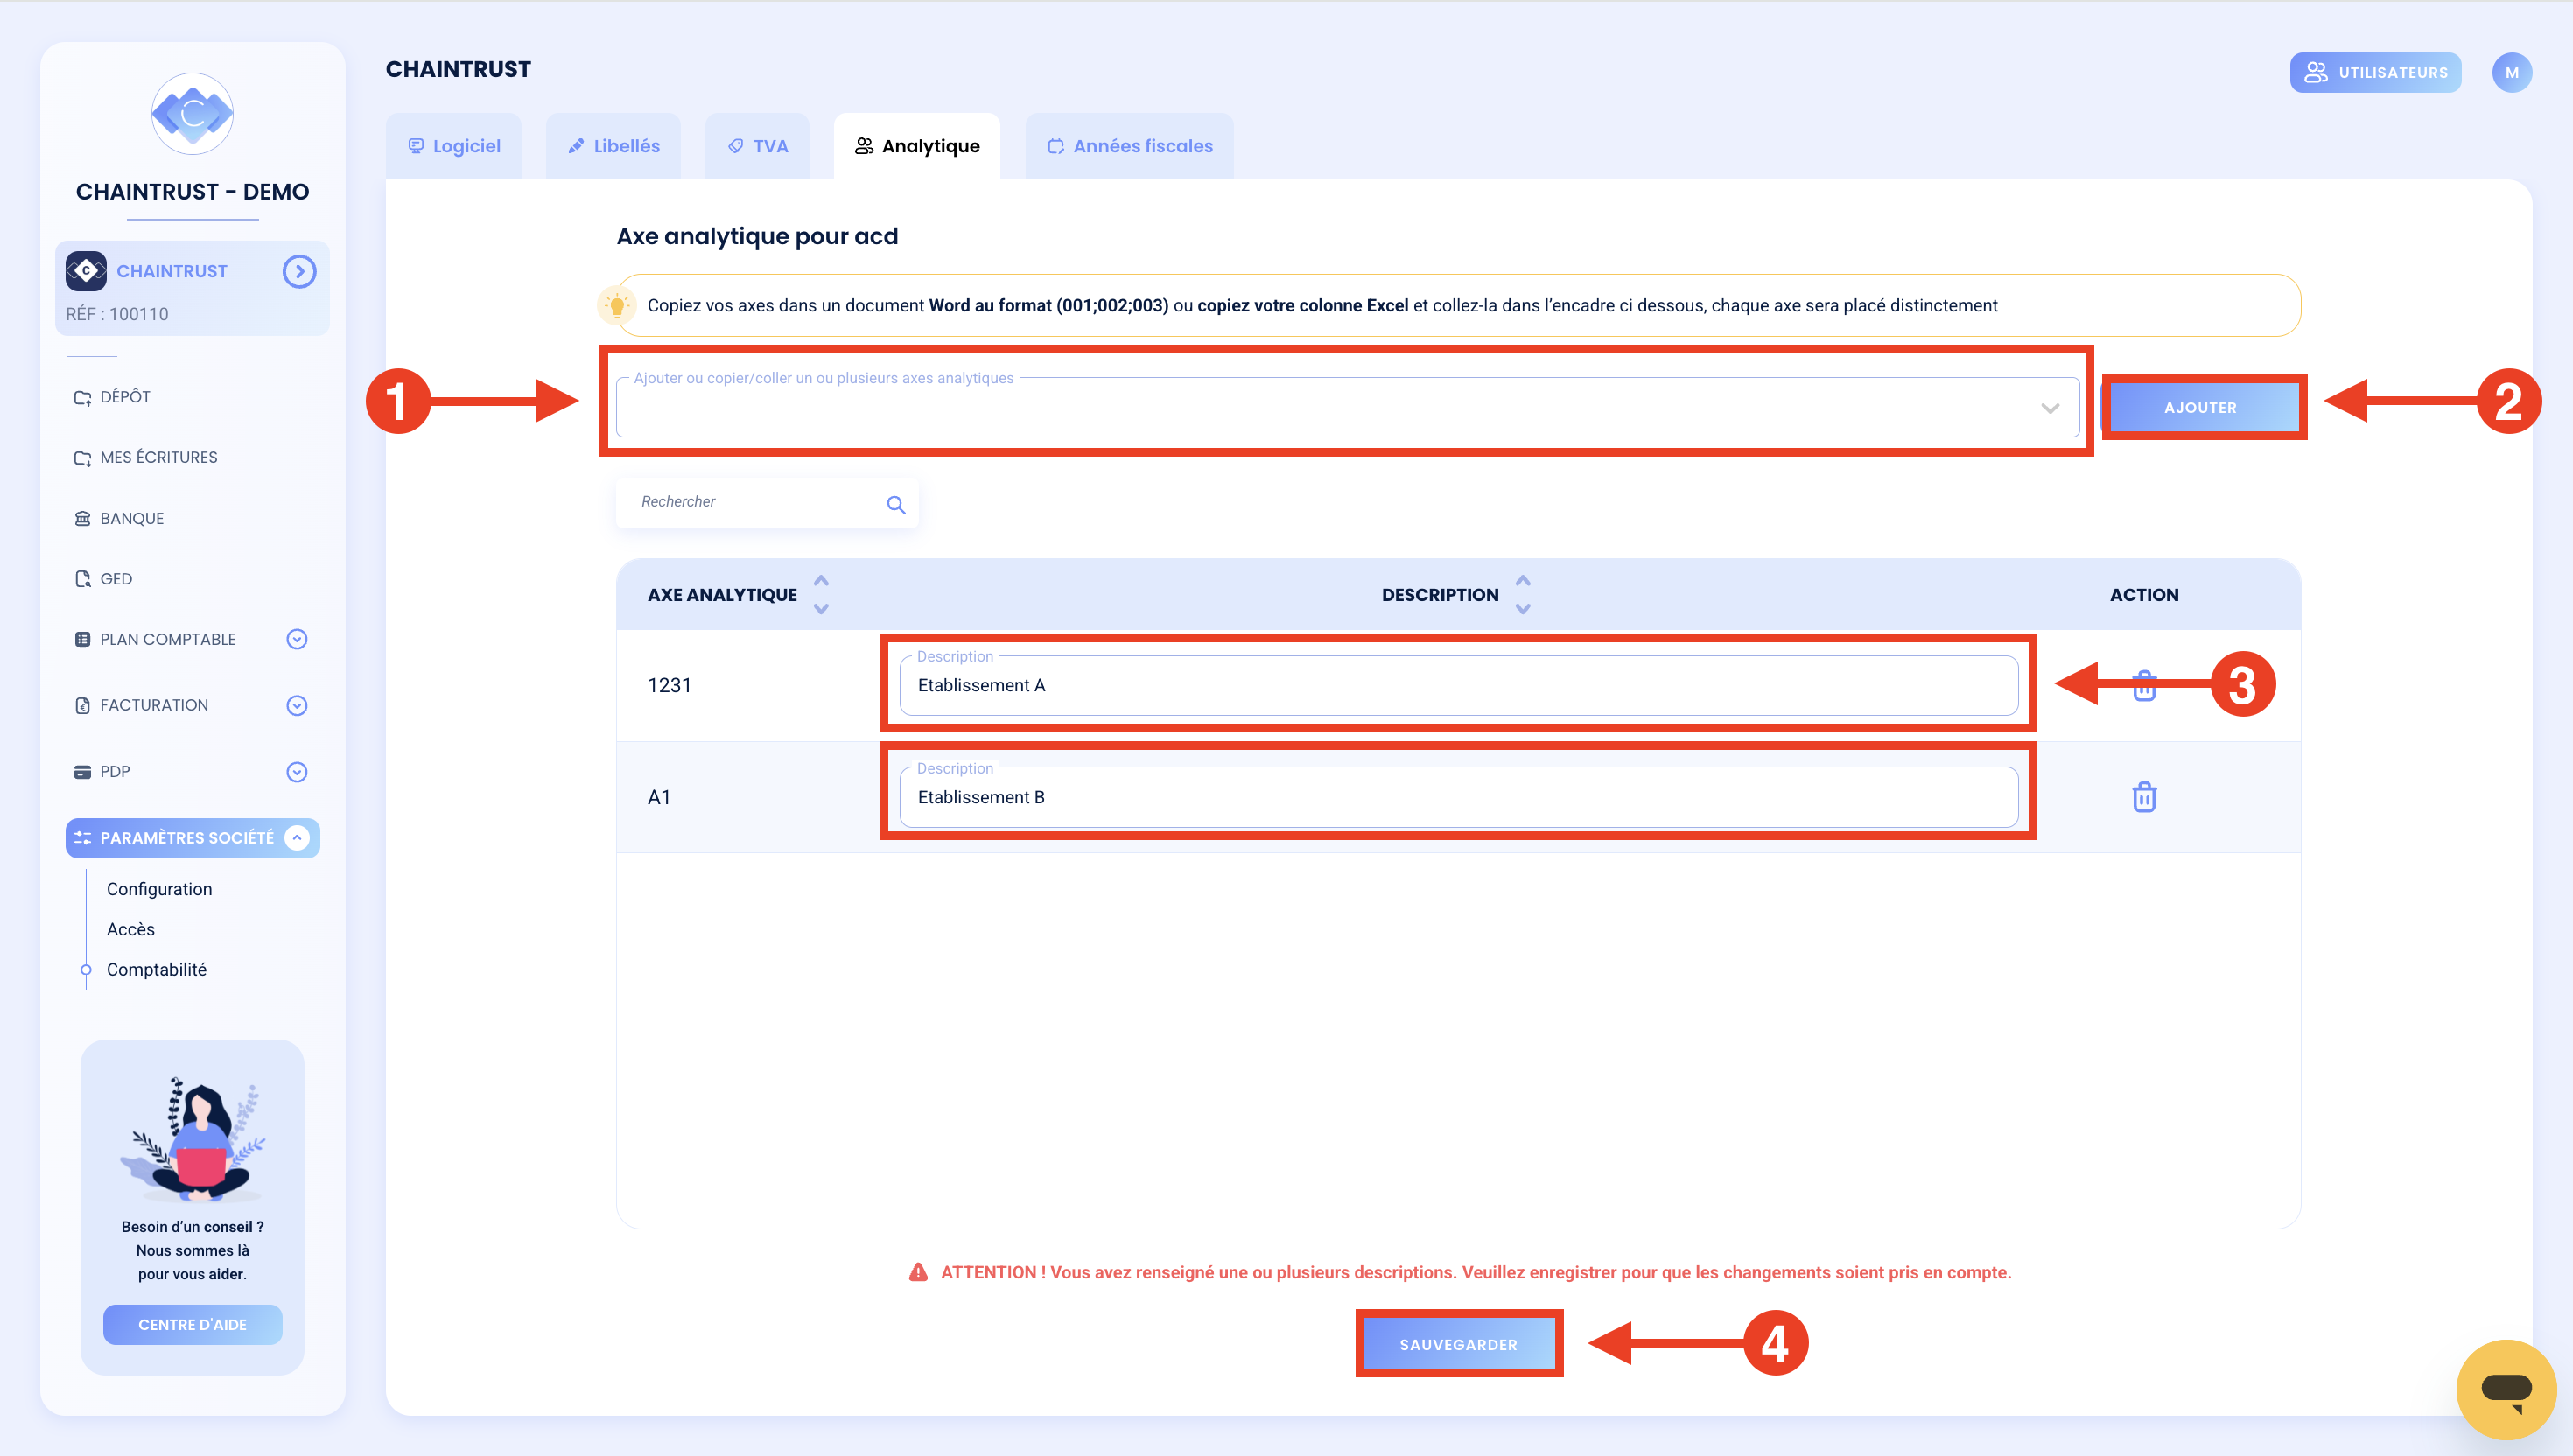Click the Chaintrust company arrow icon

pyautogui.click(x=299, y=271)
